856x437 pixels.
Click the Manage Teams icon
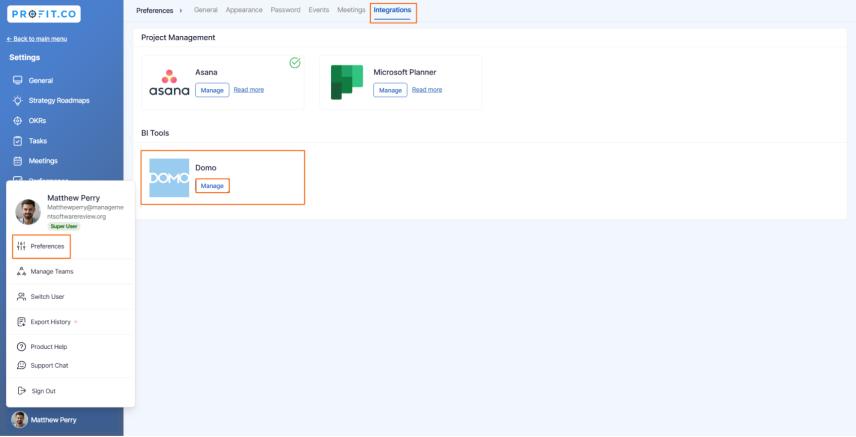pos(21,271)
